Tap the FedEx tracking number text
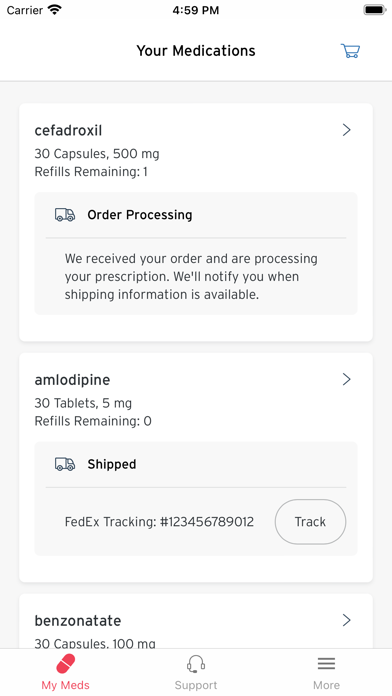Viewport: 392px width, 696px height. coord(159,522)
